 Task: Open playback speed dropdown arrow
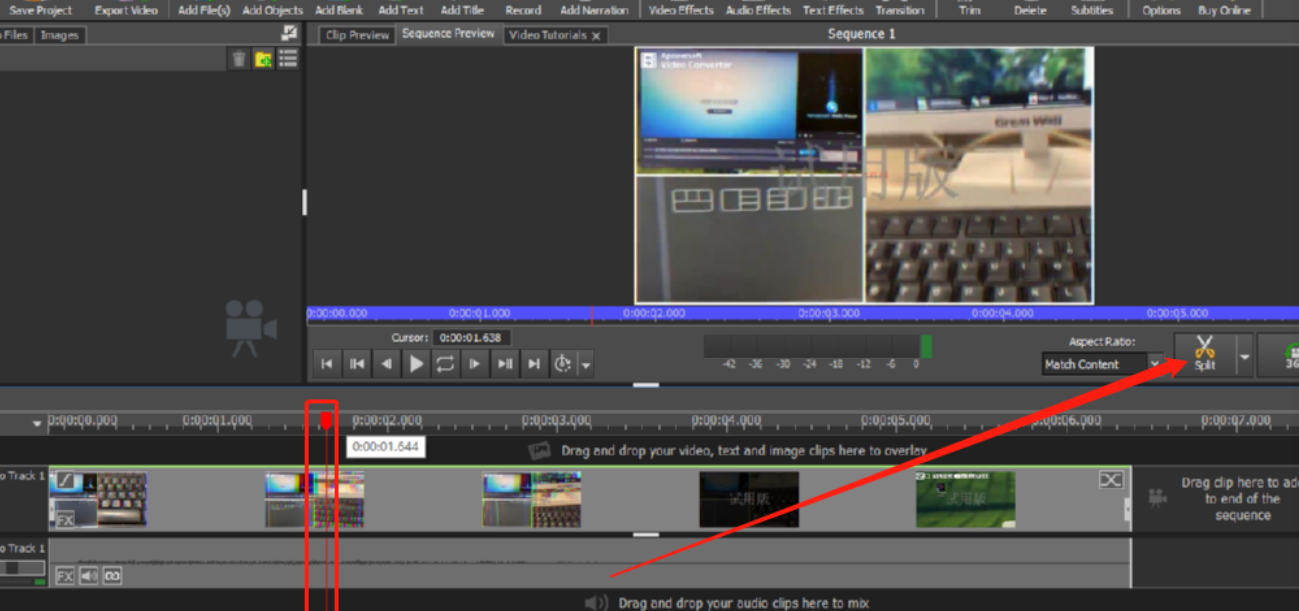(586, 365)
